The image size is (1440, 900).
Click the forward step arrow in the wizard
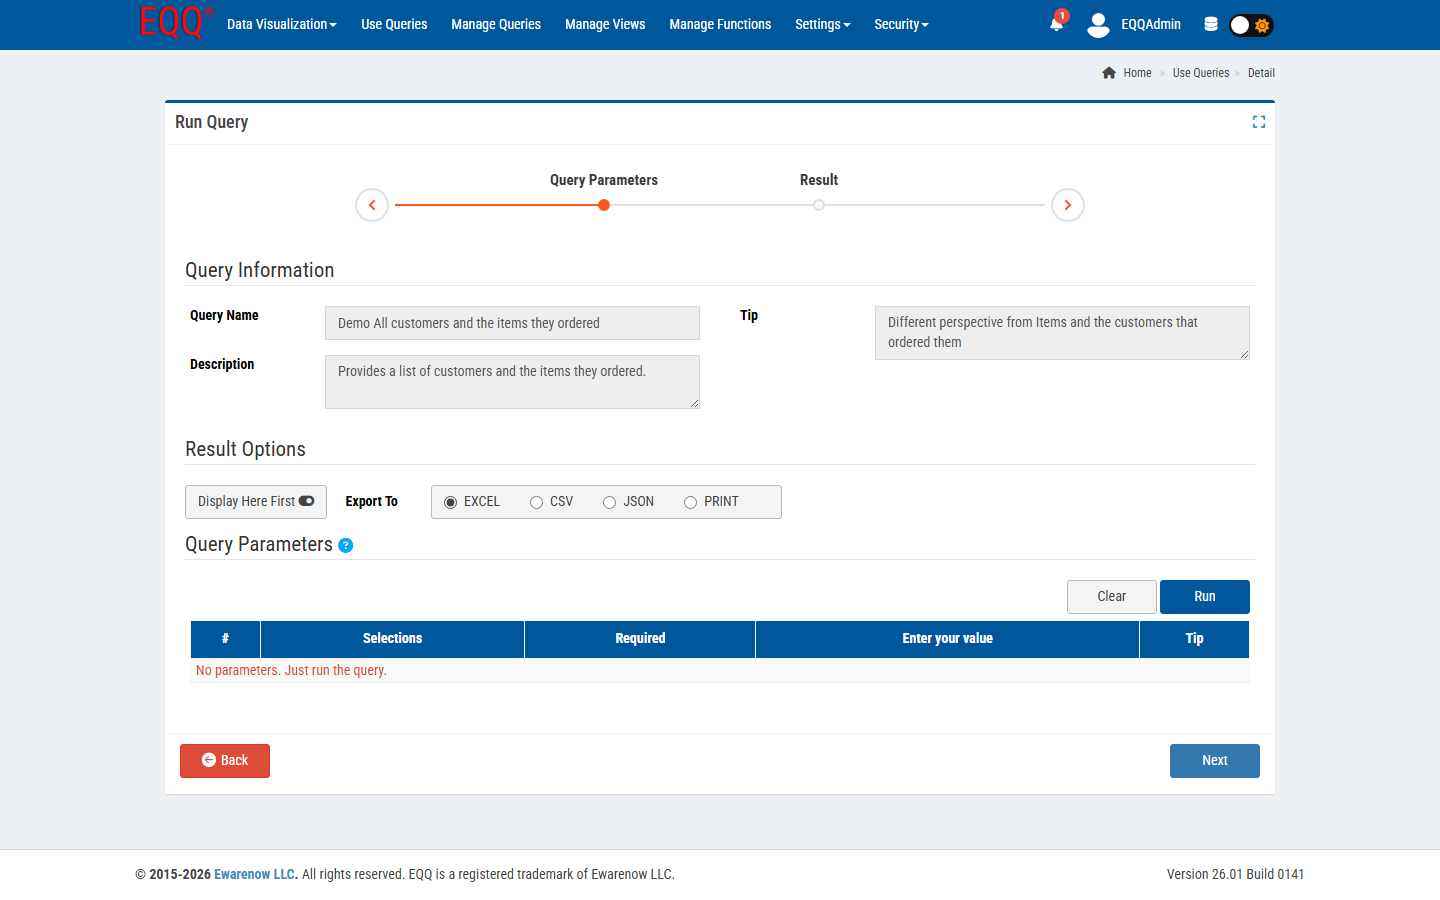[1067, 204]
